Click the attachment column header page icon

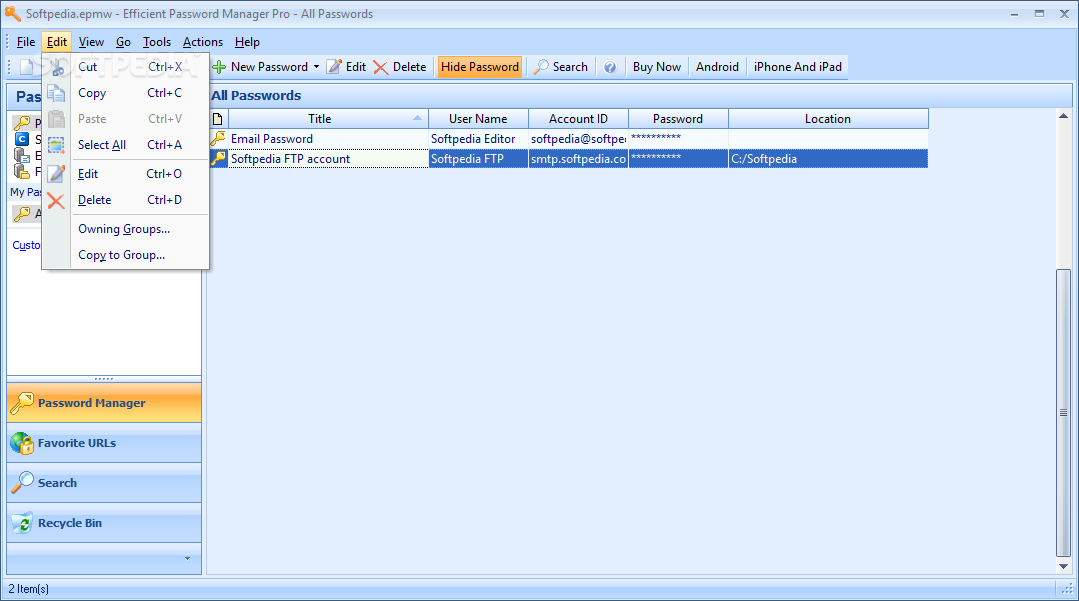click(x=217, y=119)
